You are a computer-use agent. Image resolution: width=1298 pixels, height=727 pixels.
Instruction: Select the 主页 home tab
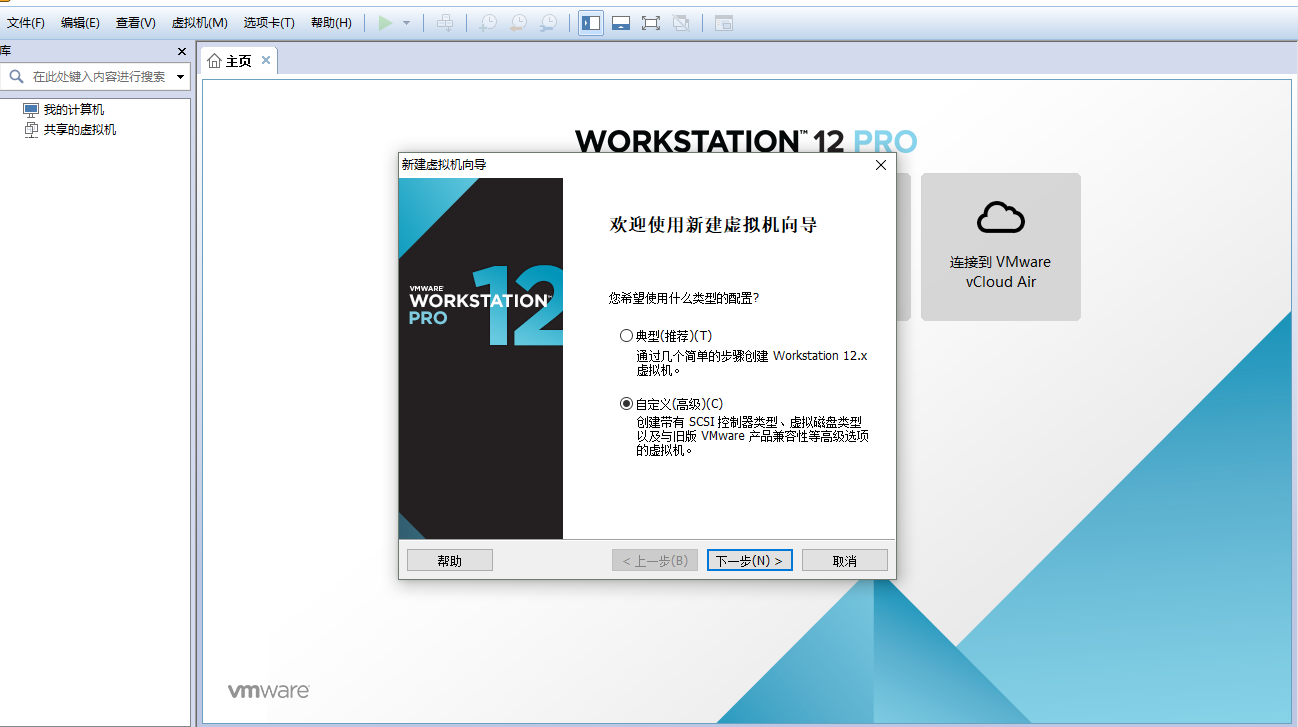click(x=239, y=61)
